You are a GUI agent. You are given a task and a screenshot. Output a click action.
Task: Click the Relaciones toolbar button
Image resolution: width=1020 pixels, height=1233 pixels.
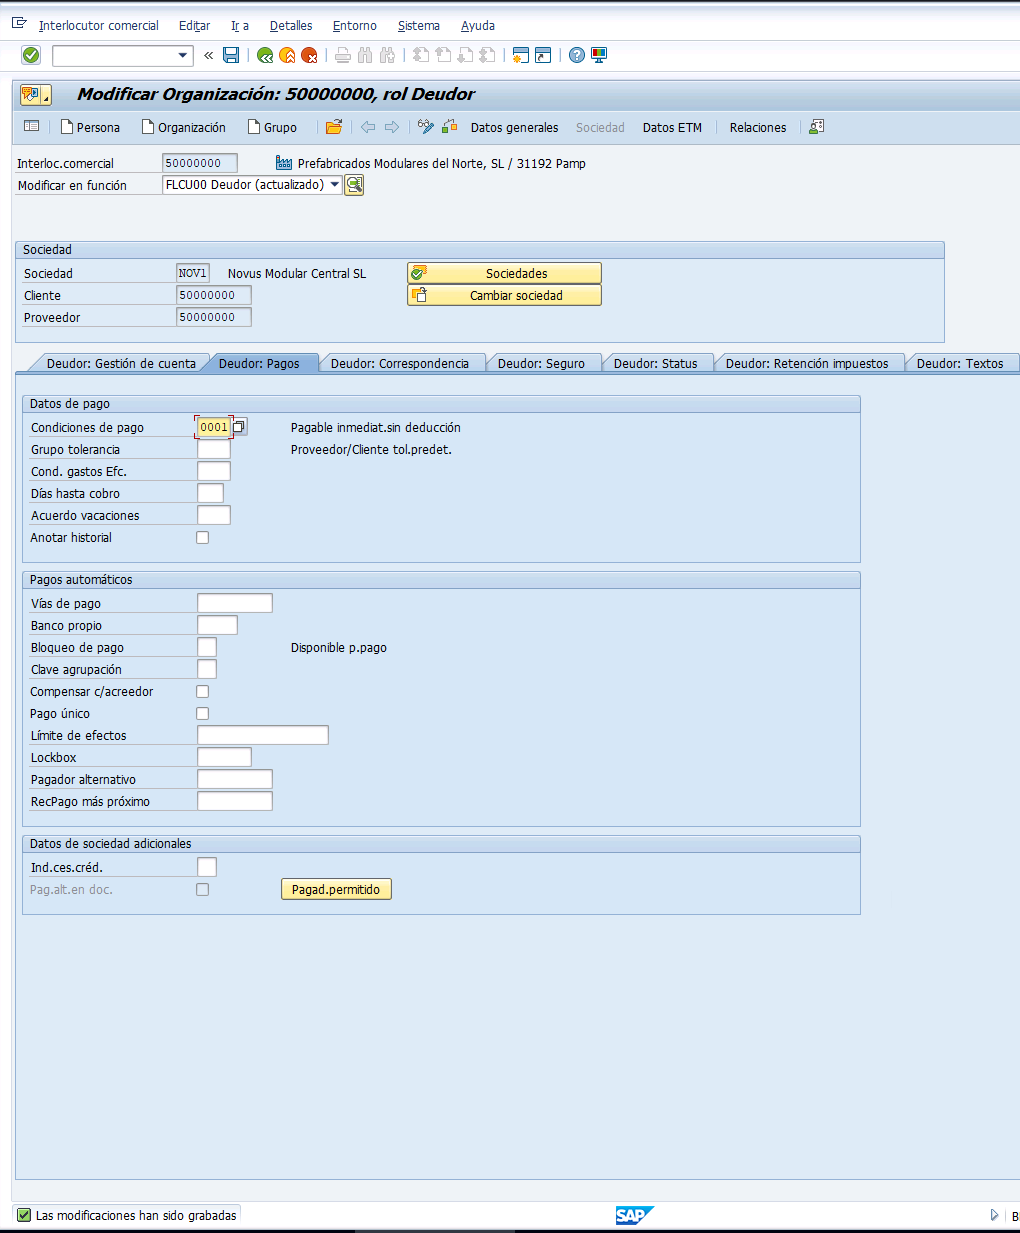758,128
